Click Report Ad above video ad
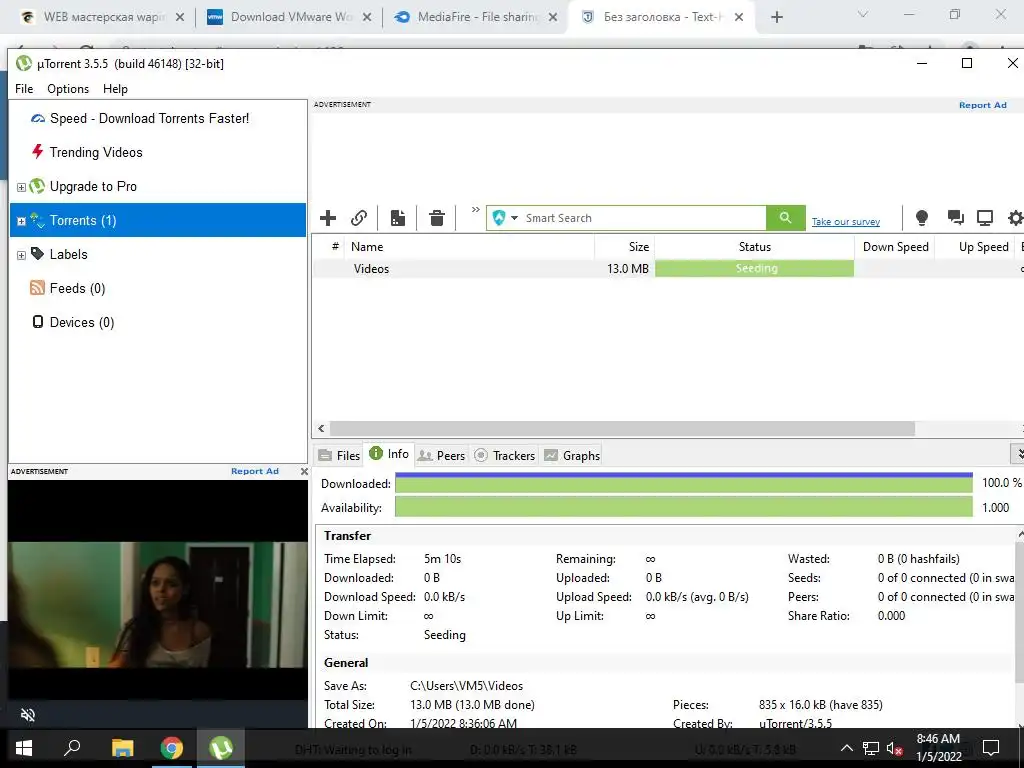Screen dimensions: 1024x768 click(255, 471)
